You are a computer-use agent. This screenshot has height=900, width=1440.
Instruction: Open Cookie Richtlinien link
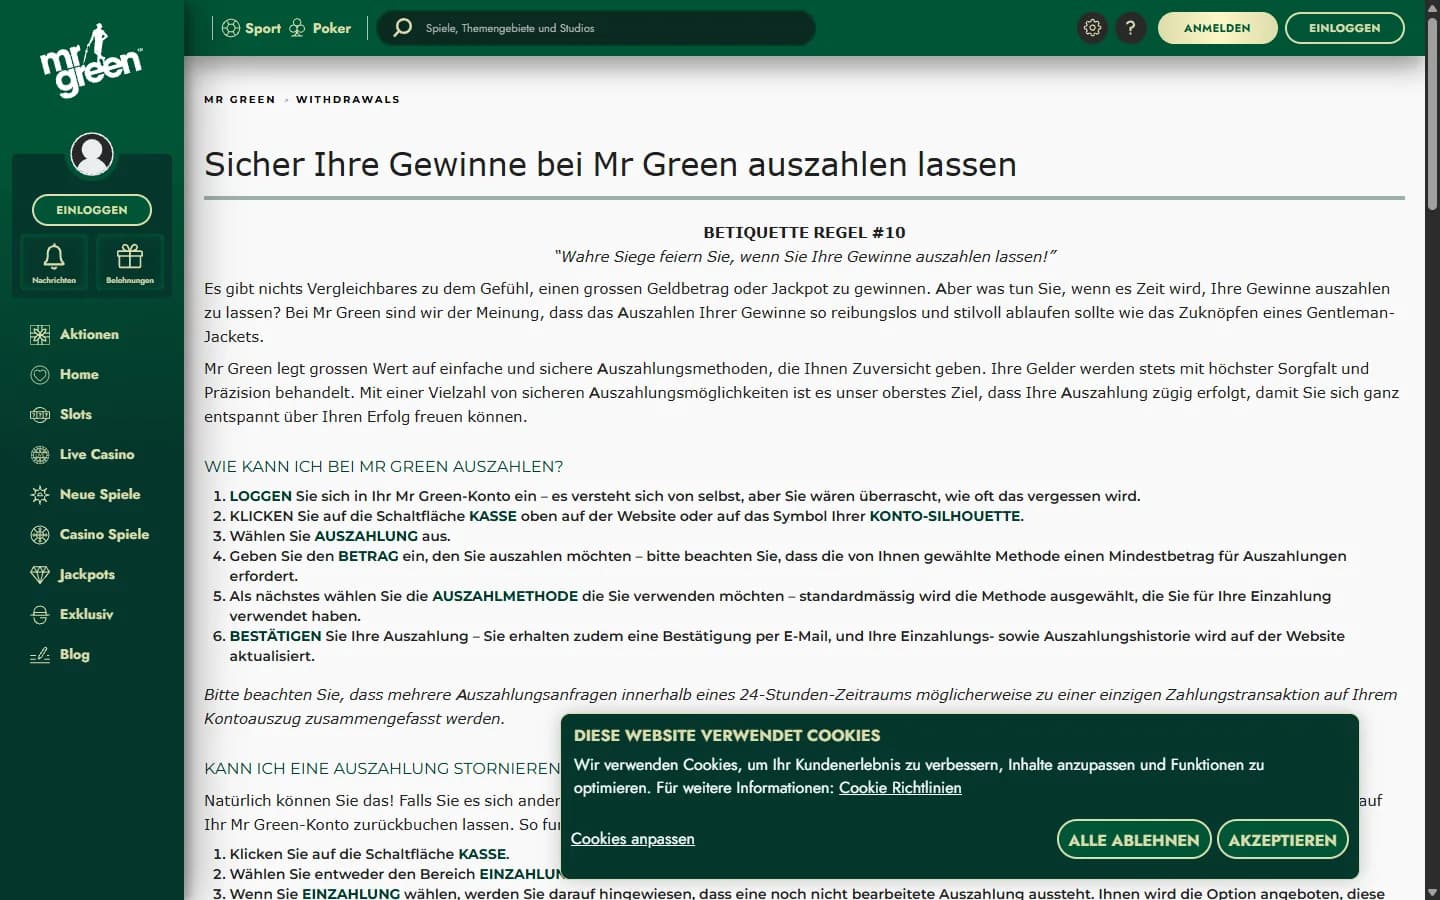tap(900, 788)
